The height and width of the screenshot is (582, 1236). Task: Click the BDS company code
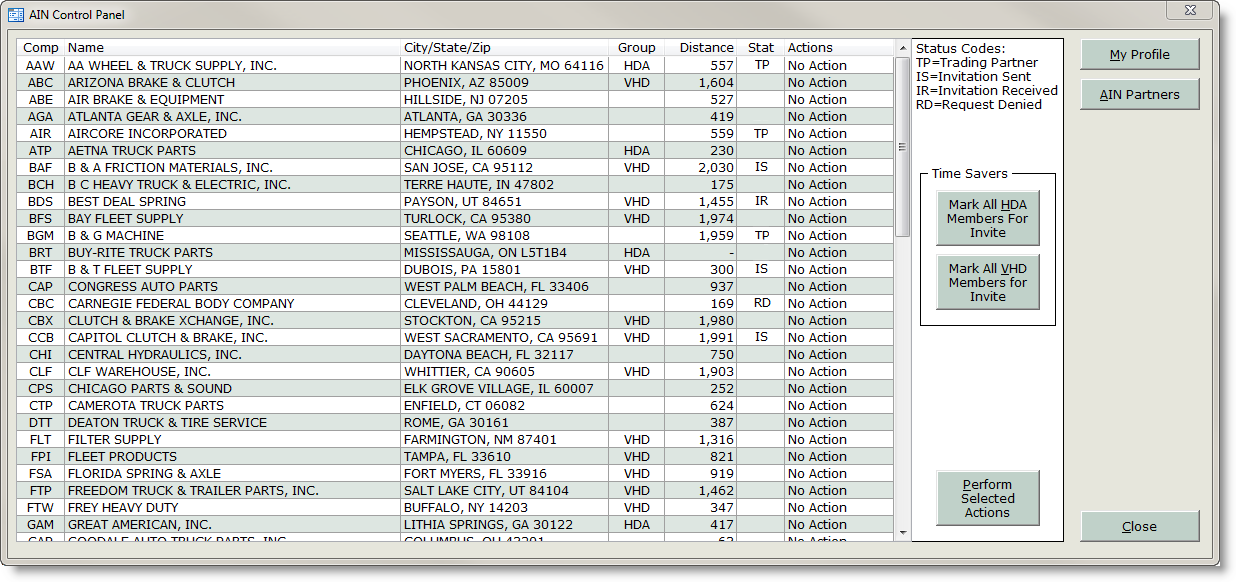[x=41, y=202]
